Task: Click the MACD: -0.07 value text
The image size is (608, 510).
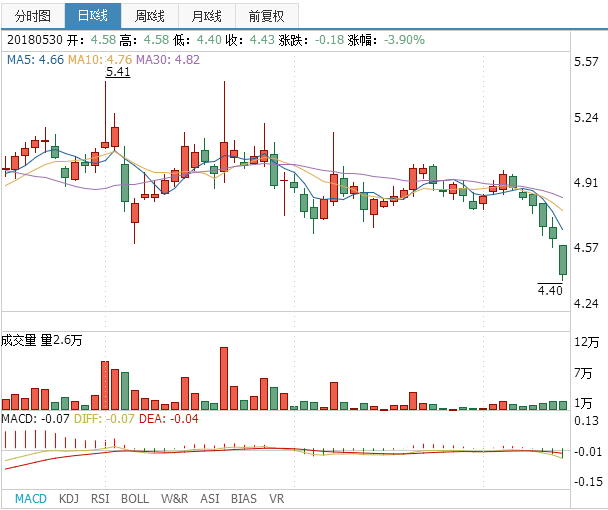Action: [x=36, y=419]
